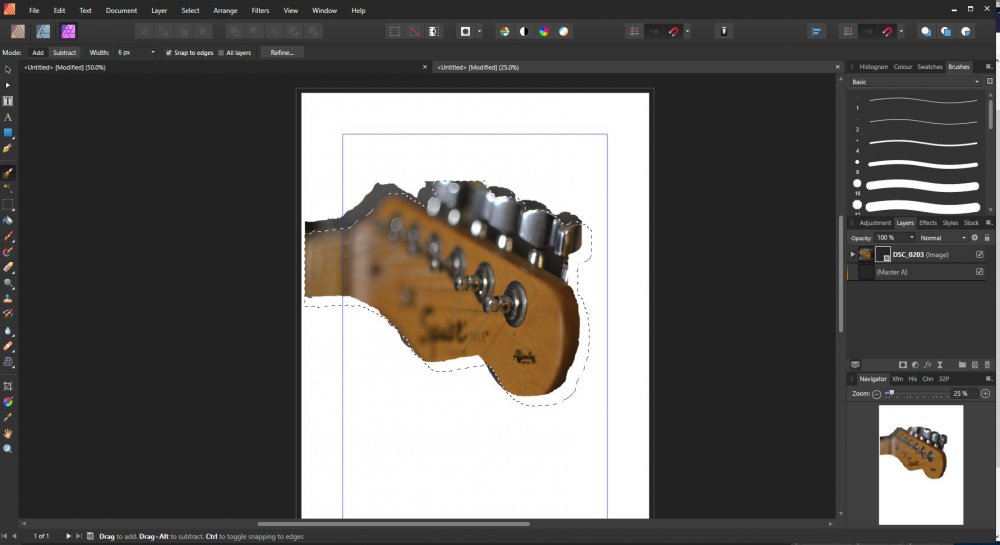Open the Normal blend mode dropdown

click(944, 238)
